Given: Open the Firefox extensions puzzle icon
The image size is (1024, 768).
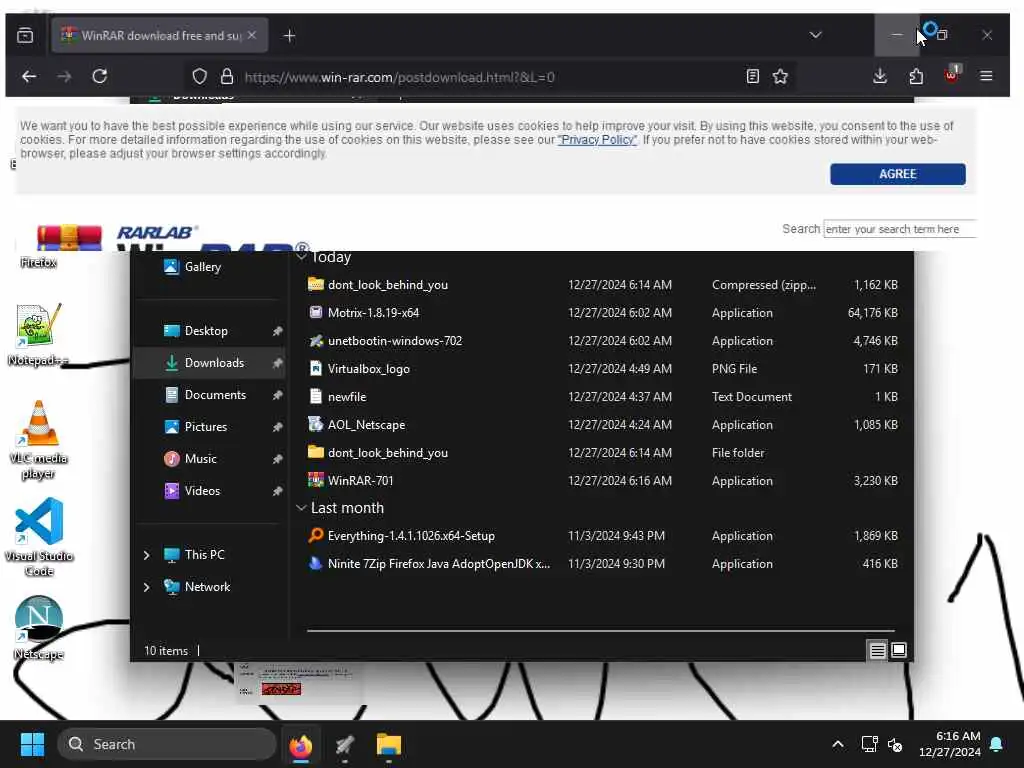Looking at the screenshot, I should coord(916,76).
